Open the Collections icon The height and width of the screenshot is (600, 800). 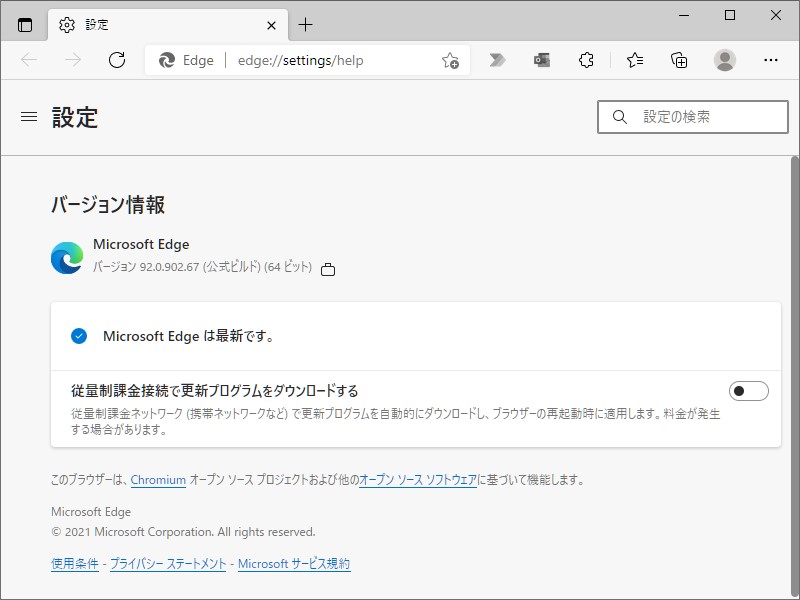pos(679,60)
